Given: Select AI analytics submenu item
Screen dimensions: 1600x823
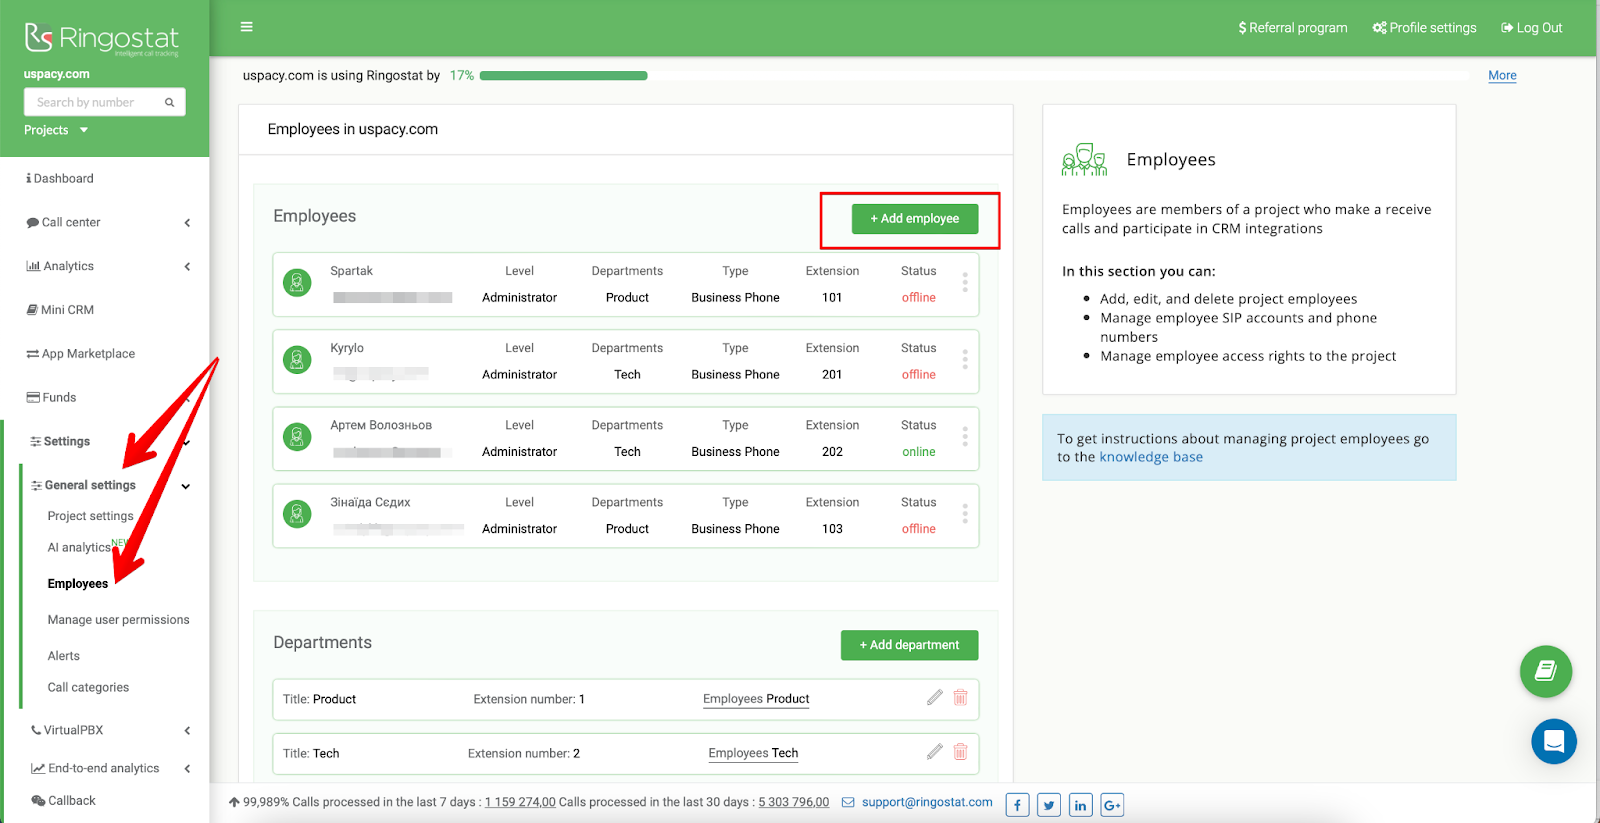Looking at the screenshot, I should [79, 547].
